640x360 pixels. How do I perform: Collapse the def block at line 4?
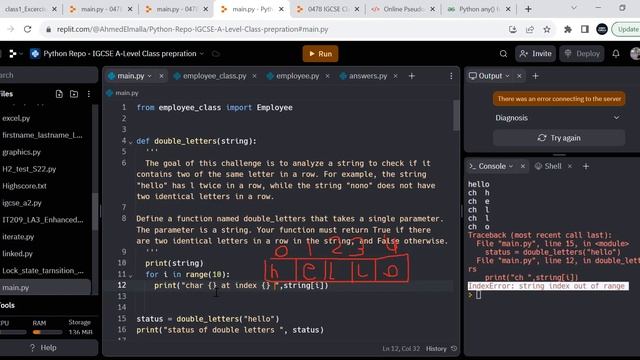point(131,142)
